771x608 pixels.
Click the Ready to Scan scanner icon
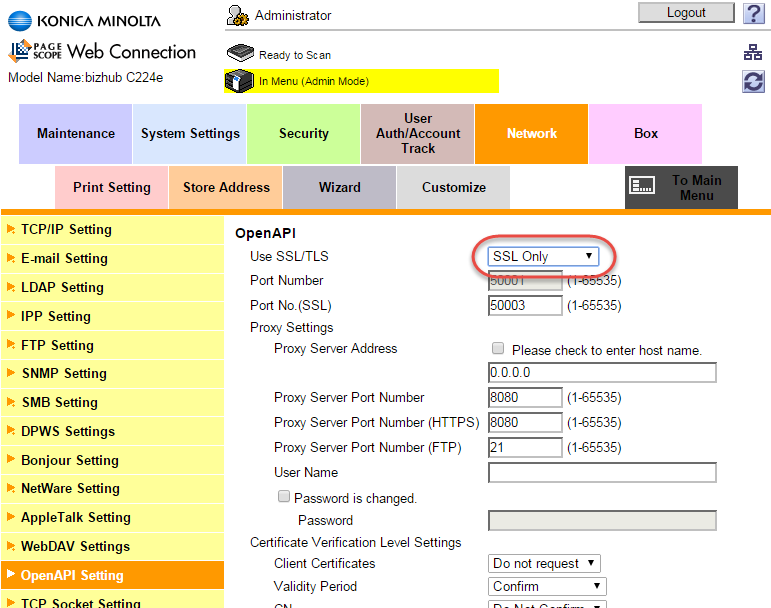point(240,54)
